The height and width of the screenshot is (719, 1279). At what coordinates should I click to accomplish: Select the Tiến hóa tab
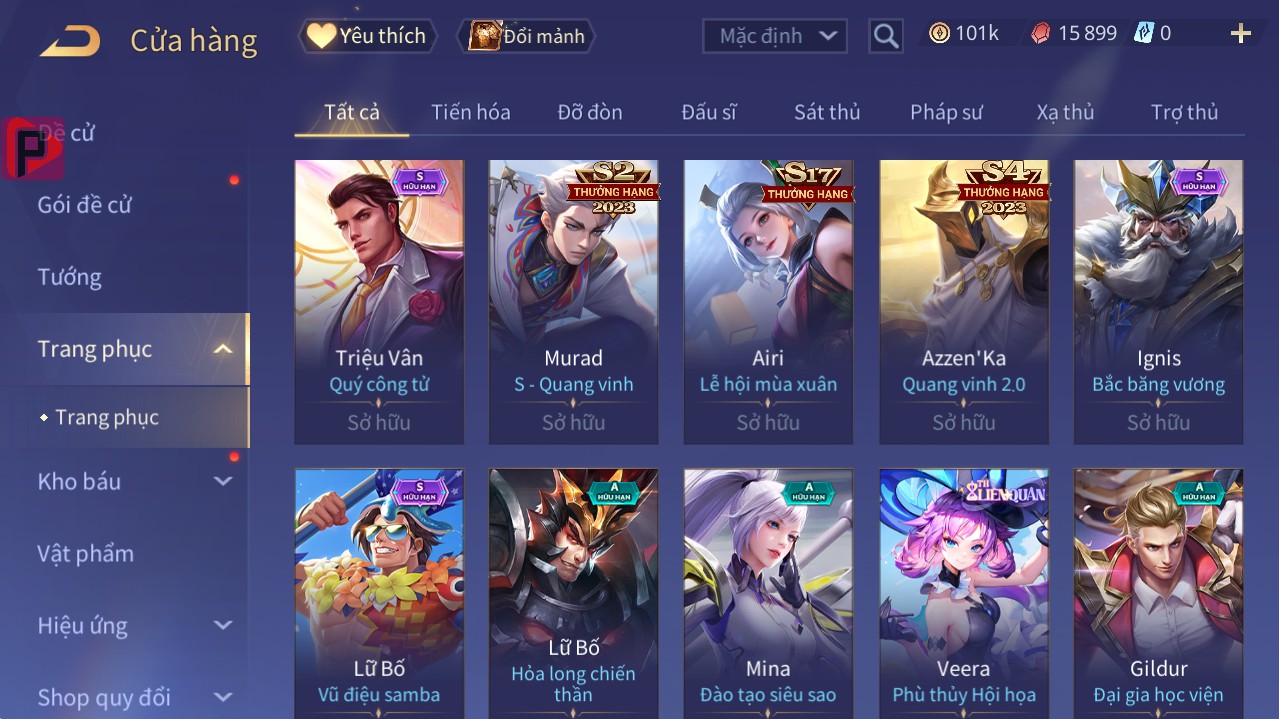tap(471, 112)
